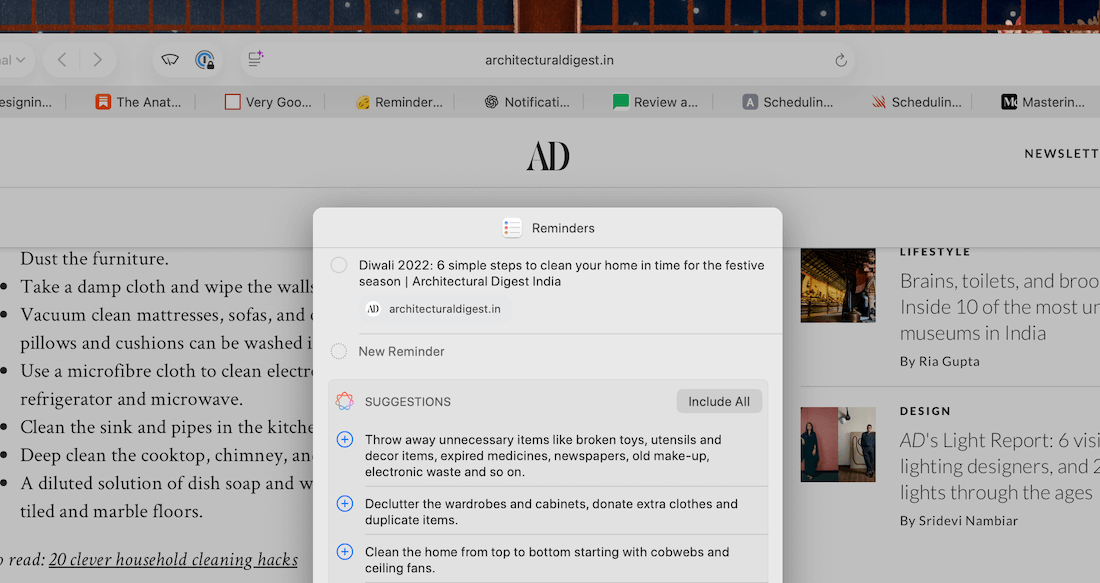The height and width of the screenshot is (583, 1100).
Task: Switch to the 'Reminder...' tab
Action: click(399, 102)
